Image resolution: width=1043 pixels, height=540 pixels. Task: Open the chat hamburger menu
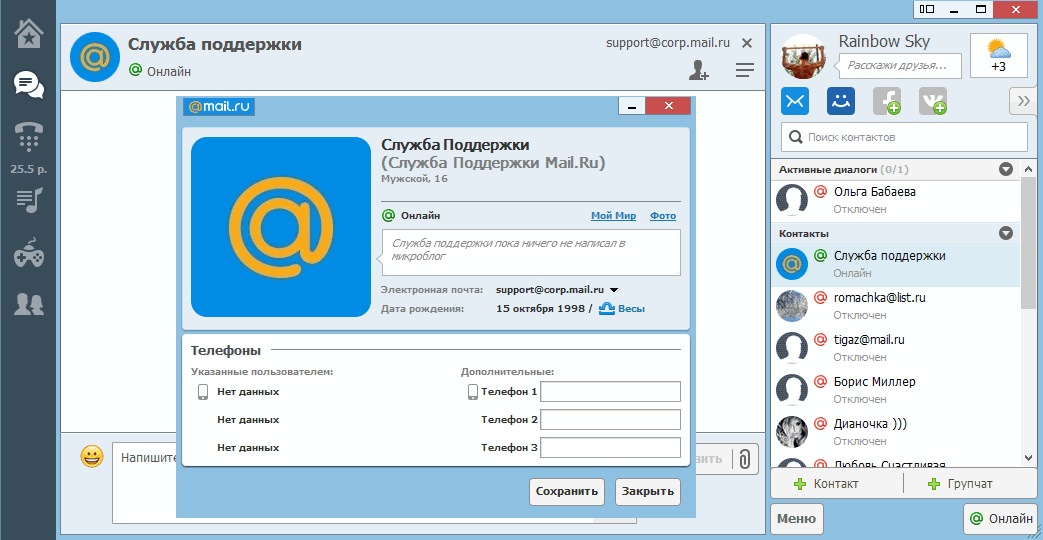coord(744,70)
